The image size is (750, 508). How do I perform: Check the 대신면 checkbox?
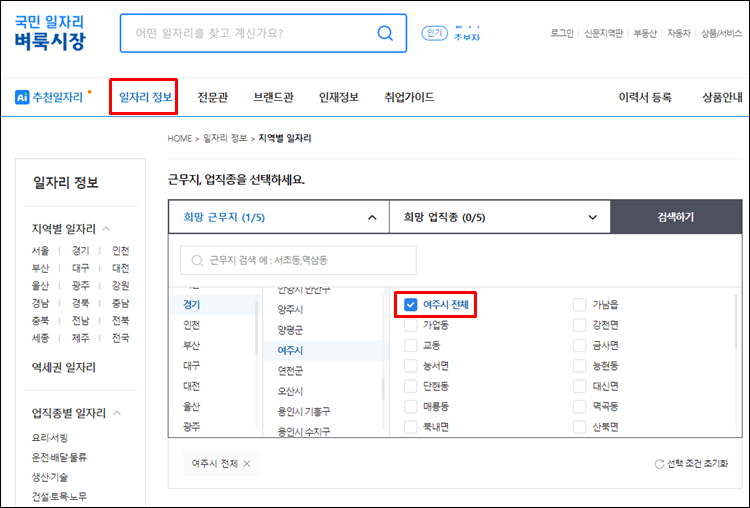coord(579,386)
